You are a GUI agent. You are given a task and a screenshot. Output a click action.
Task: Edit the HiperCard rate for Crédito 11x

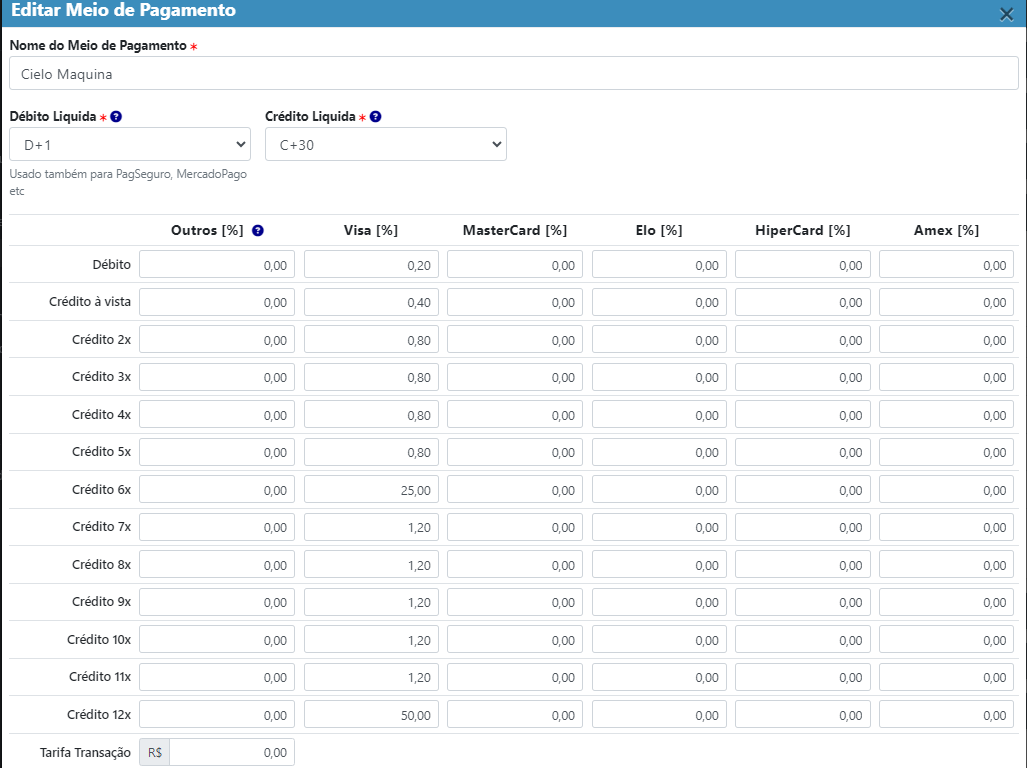click(x=802, y=677)
